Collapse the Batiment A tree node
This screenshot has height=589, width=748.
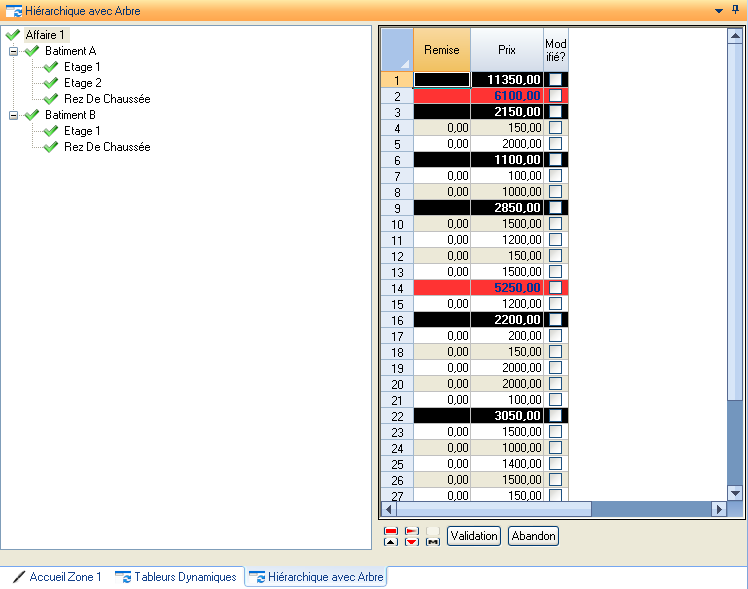pyautogui.click(x=14, y=51)
